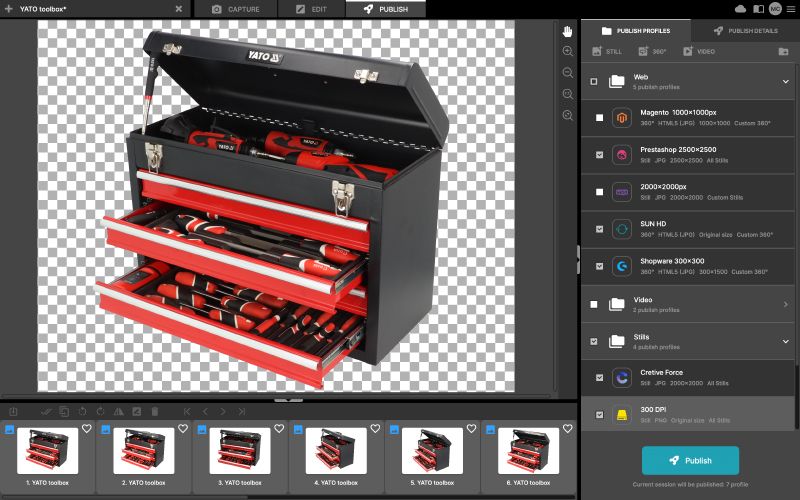
Task: Add a new Still publish profile
Action: point(607,51)
